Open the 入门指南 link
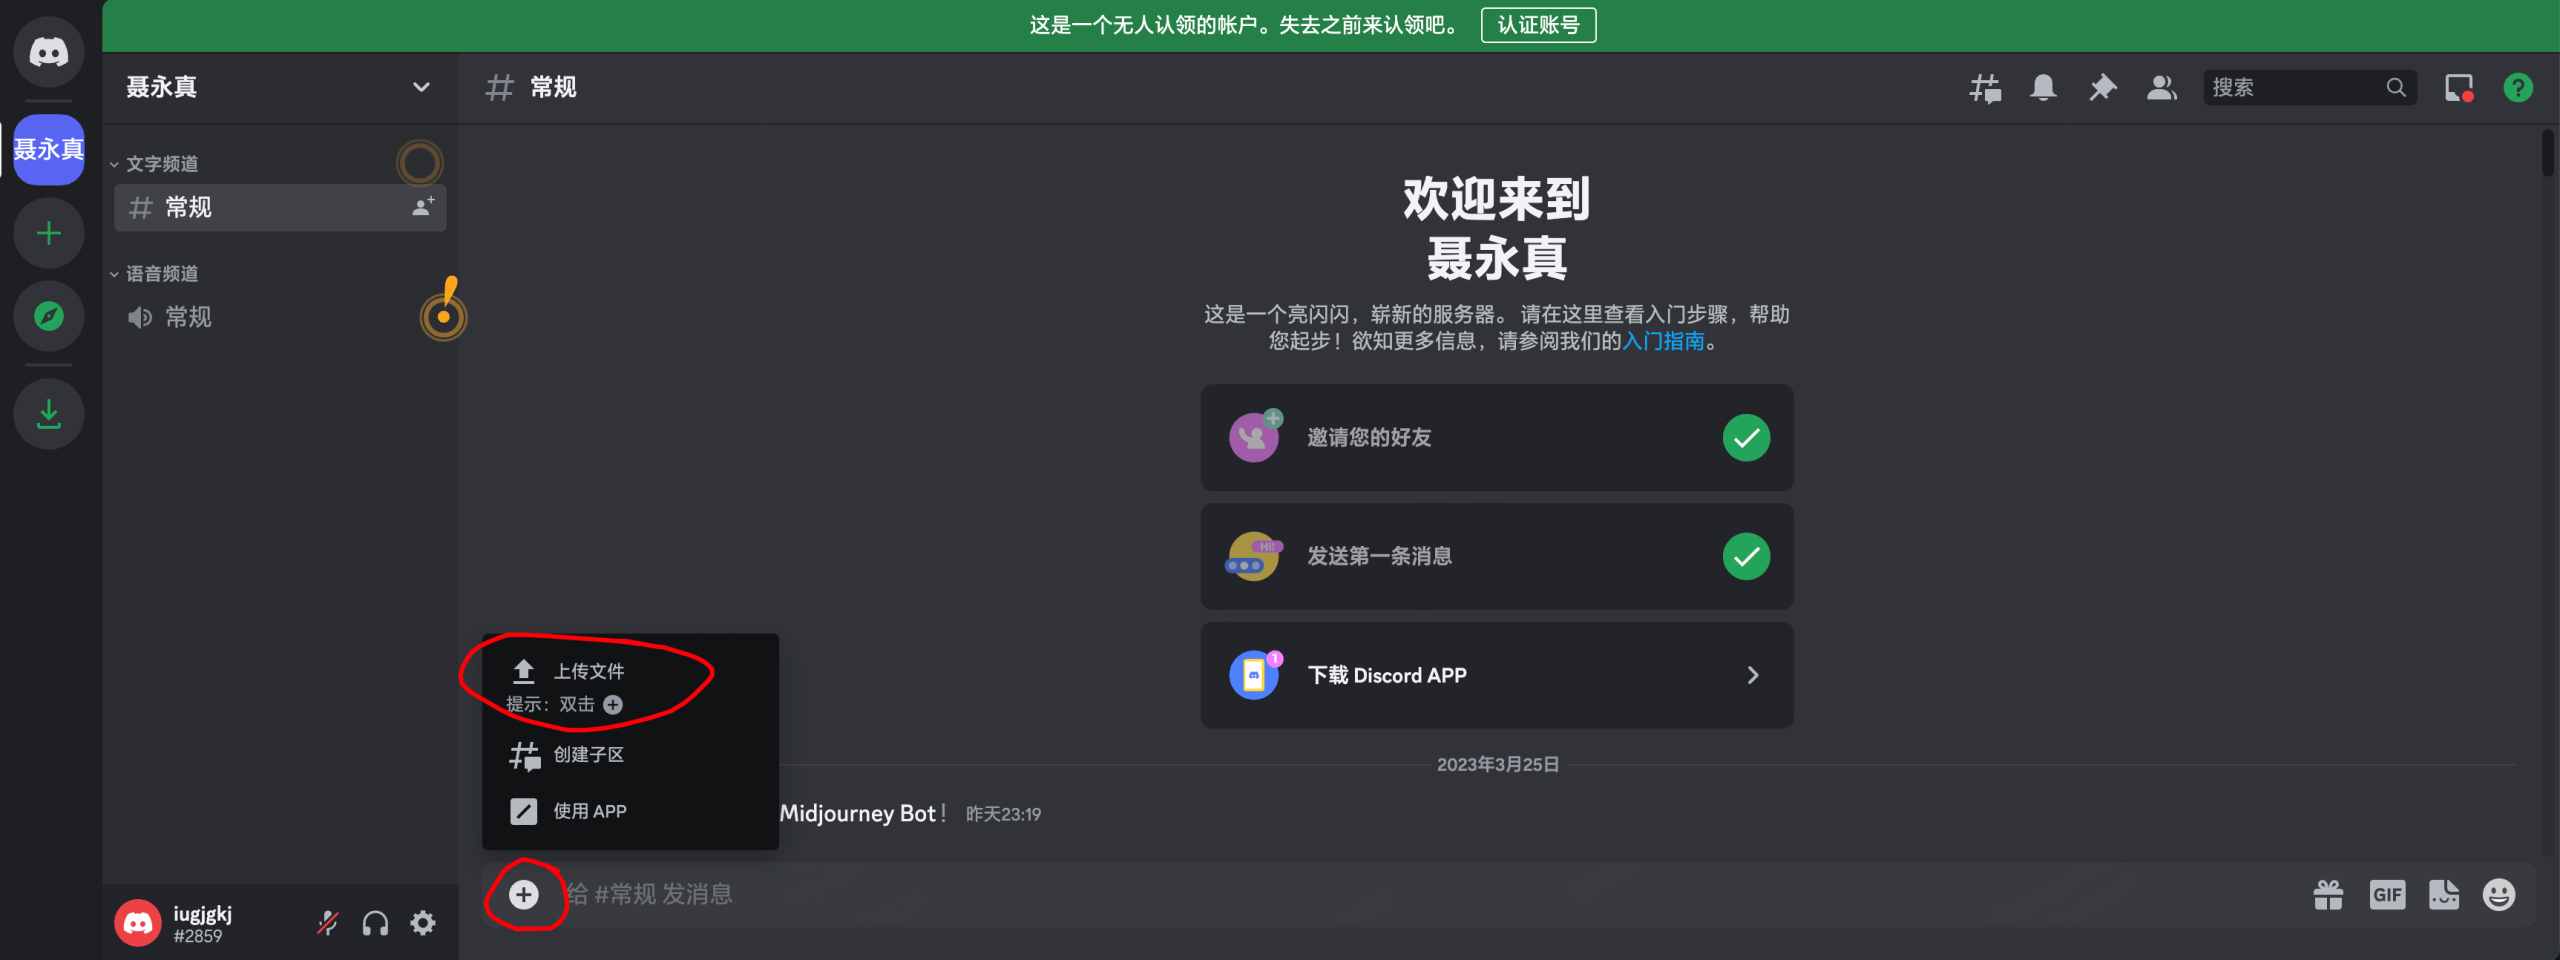The height and width of the screenshot is (960, 2560). (1663, 341)
